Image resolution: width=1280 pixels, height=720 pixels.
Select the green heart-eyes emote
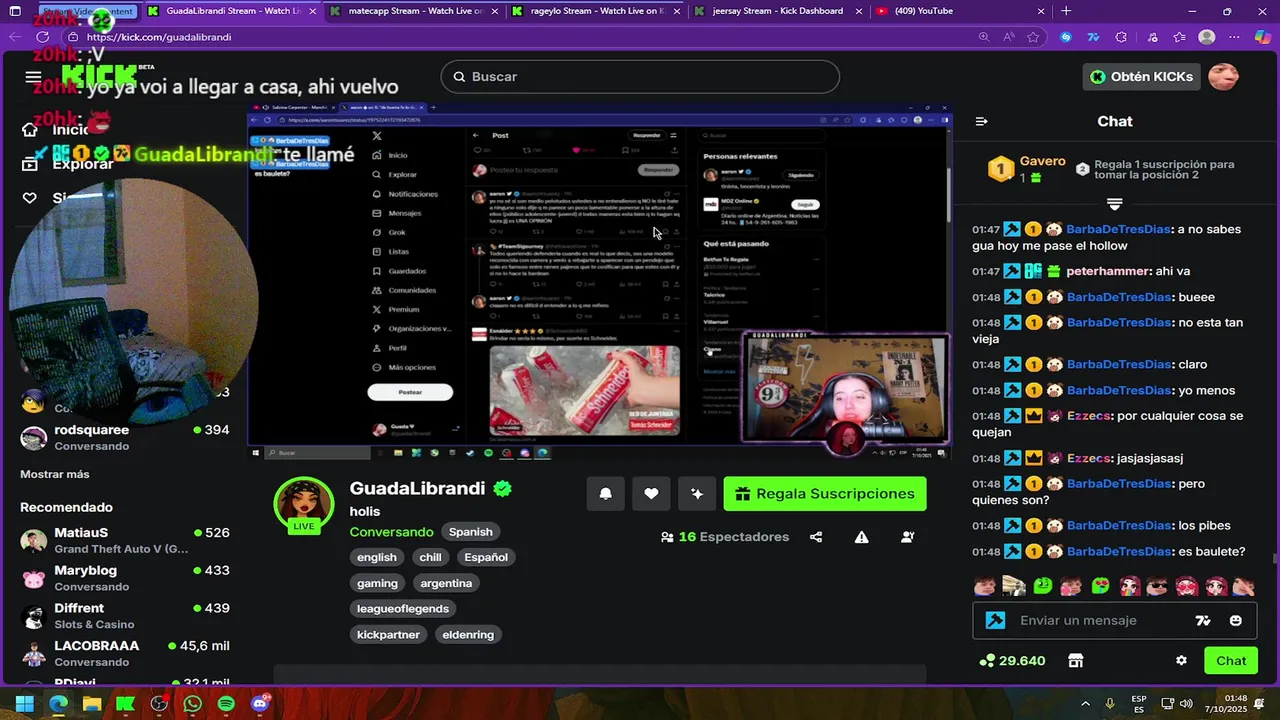click(1100, 586)
